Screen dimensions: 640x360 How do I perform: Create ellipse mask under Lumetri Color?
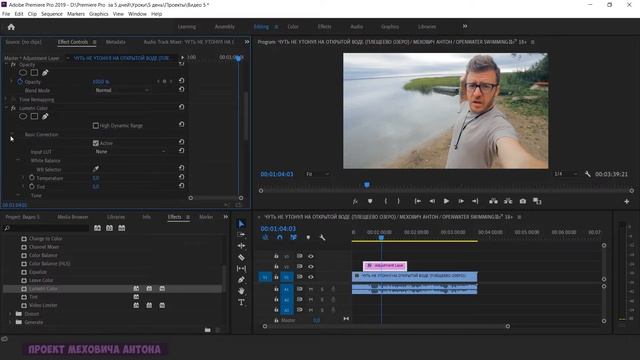click(23, 116)
